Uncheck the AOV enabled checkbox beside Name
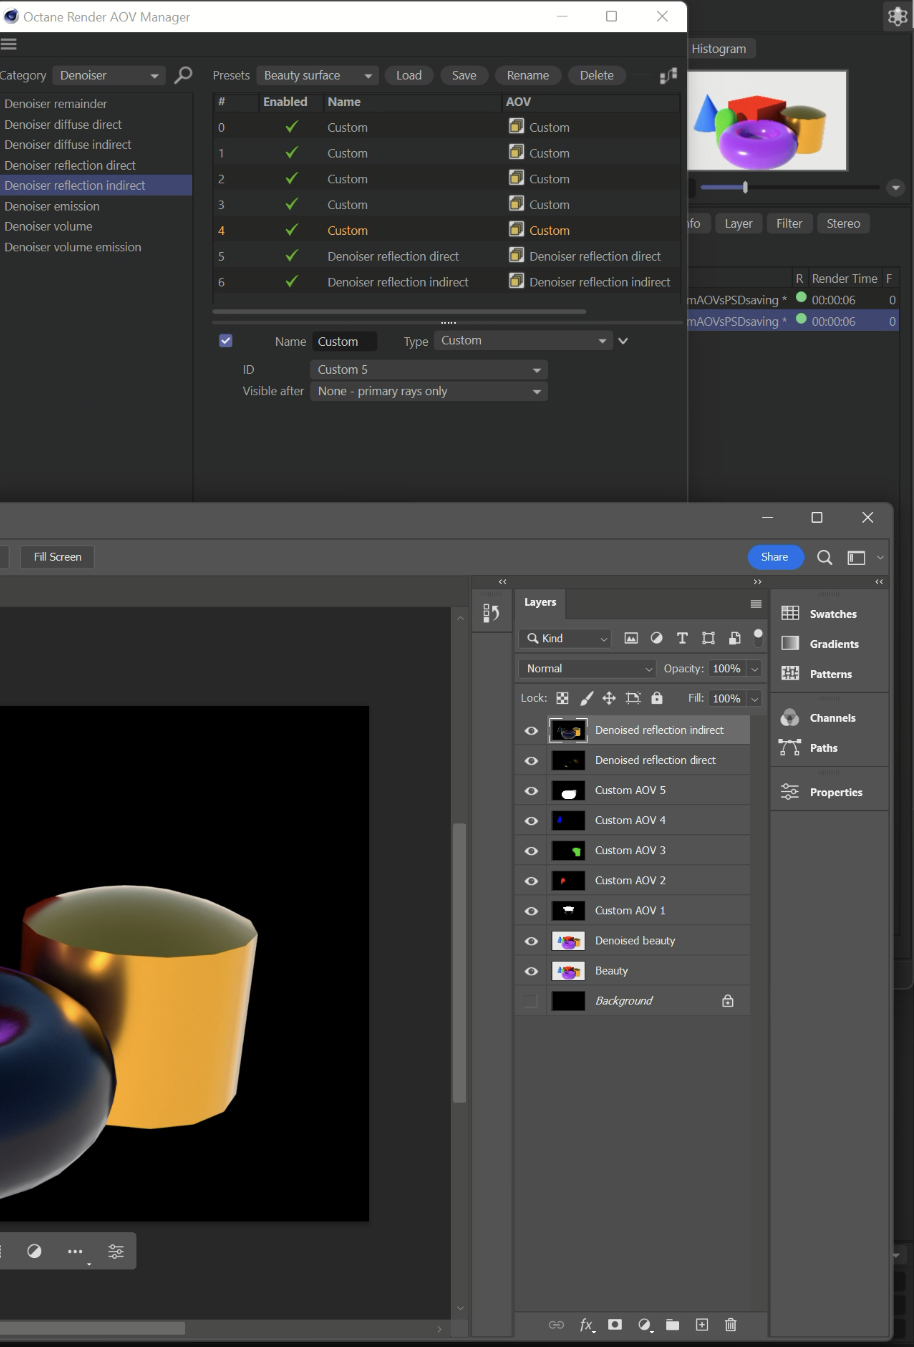 (x=226, y=341)
